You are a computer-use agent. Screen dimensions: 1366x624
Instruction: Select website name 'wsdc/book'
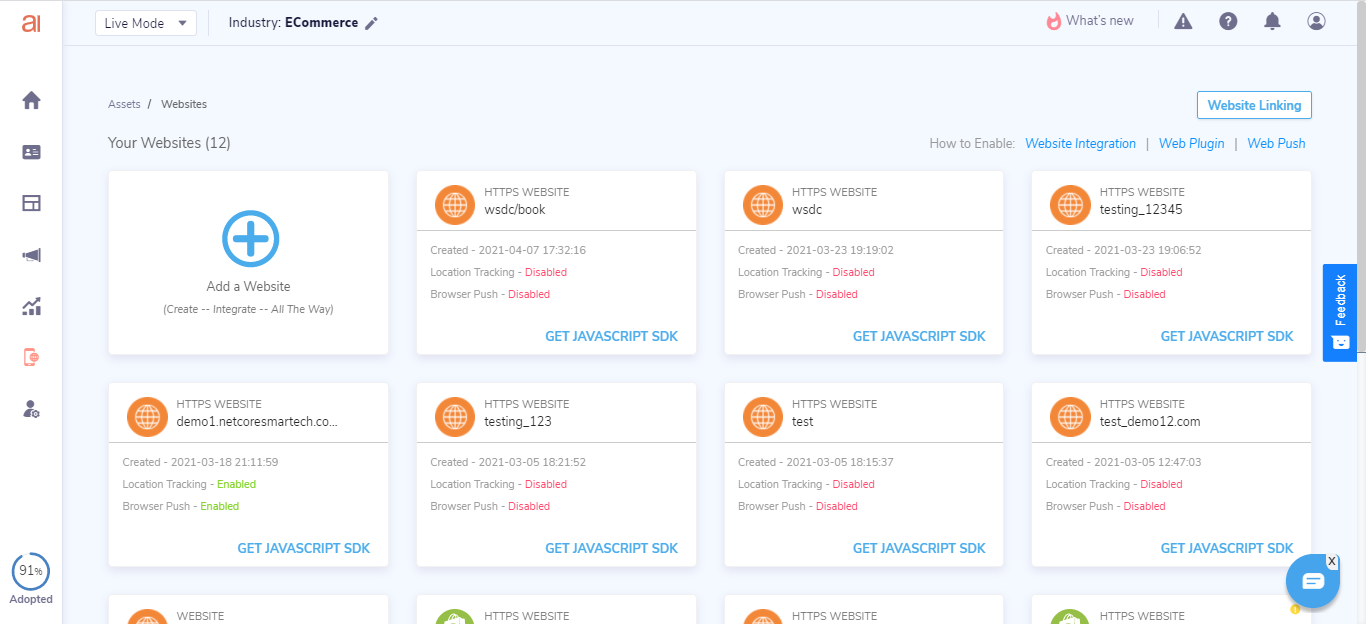515,210
